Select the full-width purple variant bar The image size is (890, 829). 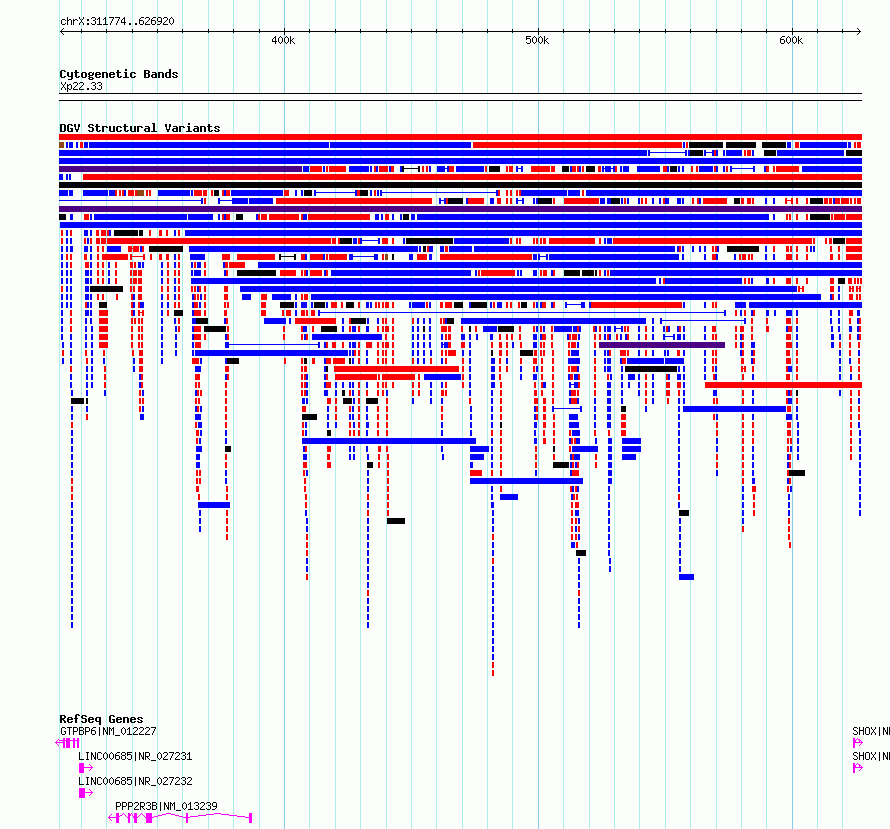pos(460,209)
